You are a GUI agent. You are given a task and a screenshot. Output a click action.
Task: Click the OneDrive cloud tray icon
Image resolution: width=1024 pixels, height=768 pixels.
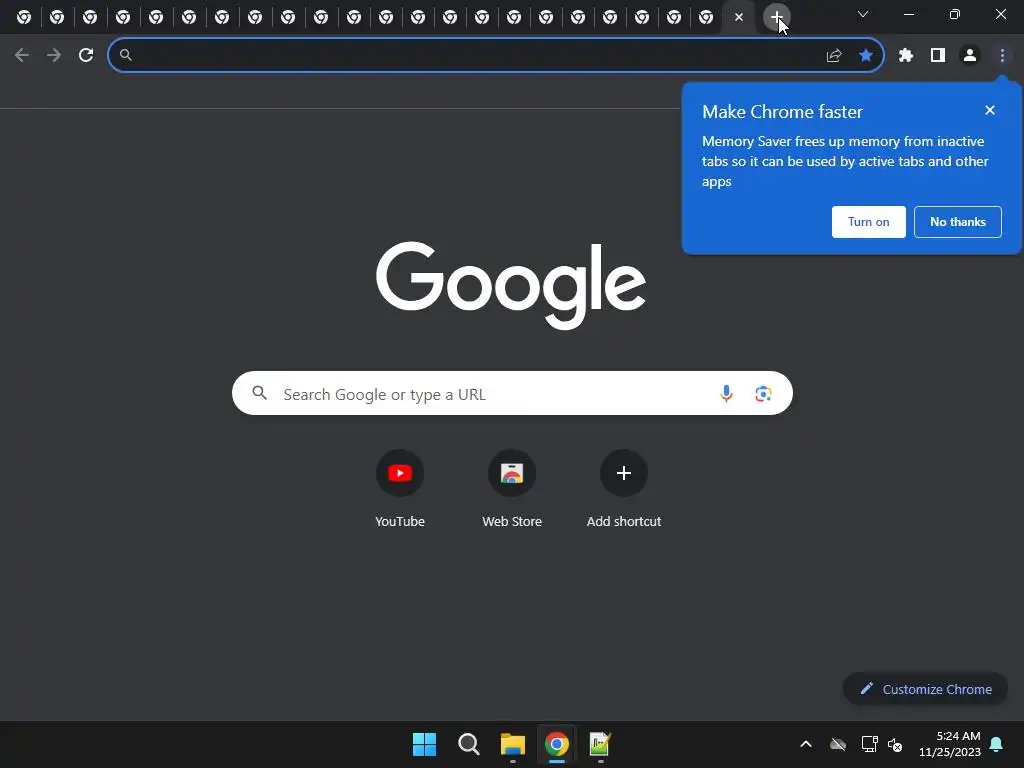(838, 744)
